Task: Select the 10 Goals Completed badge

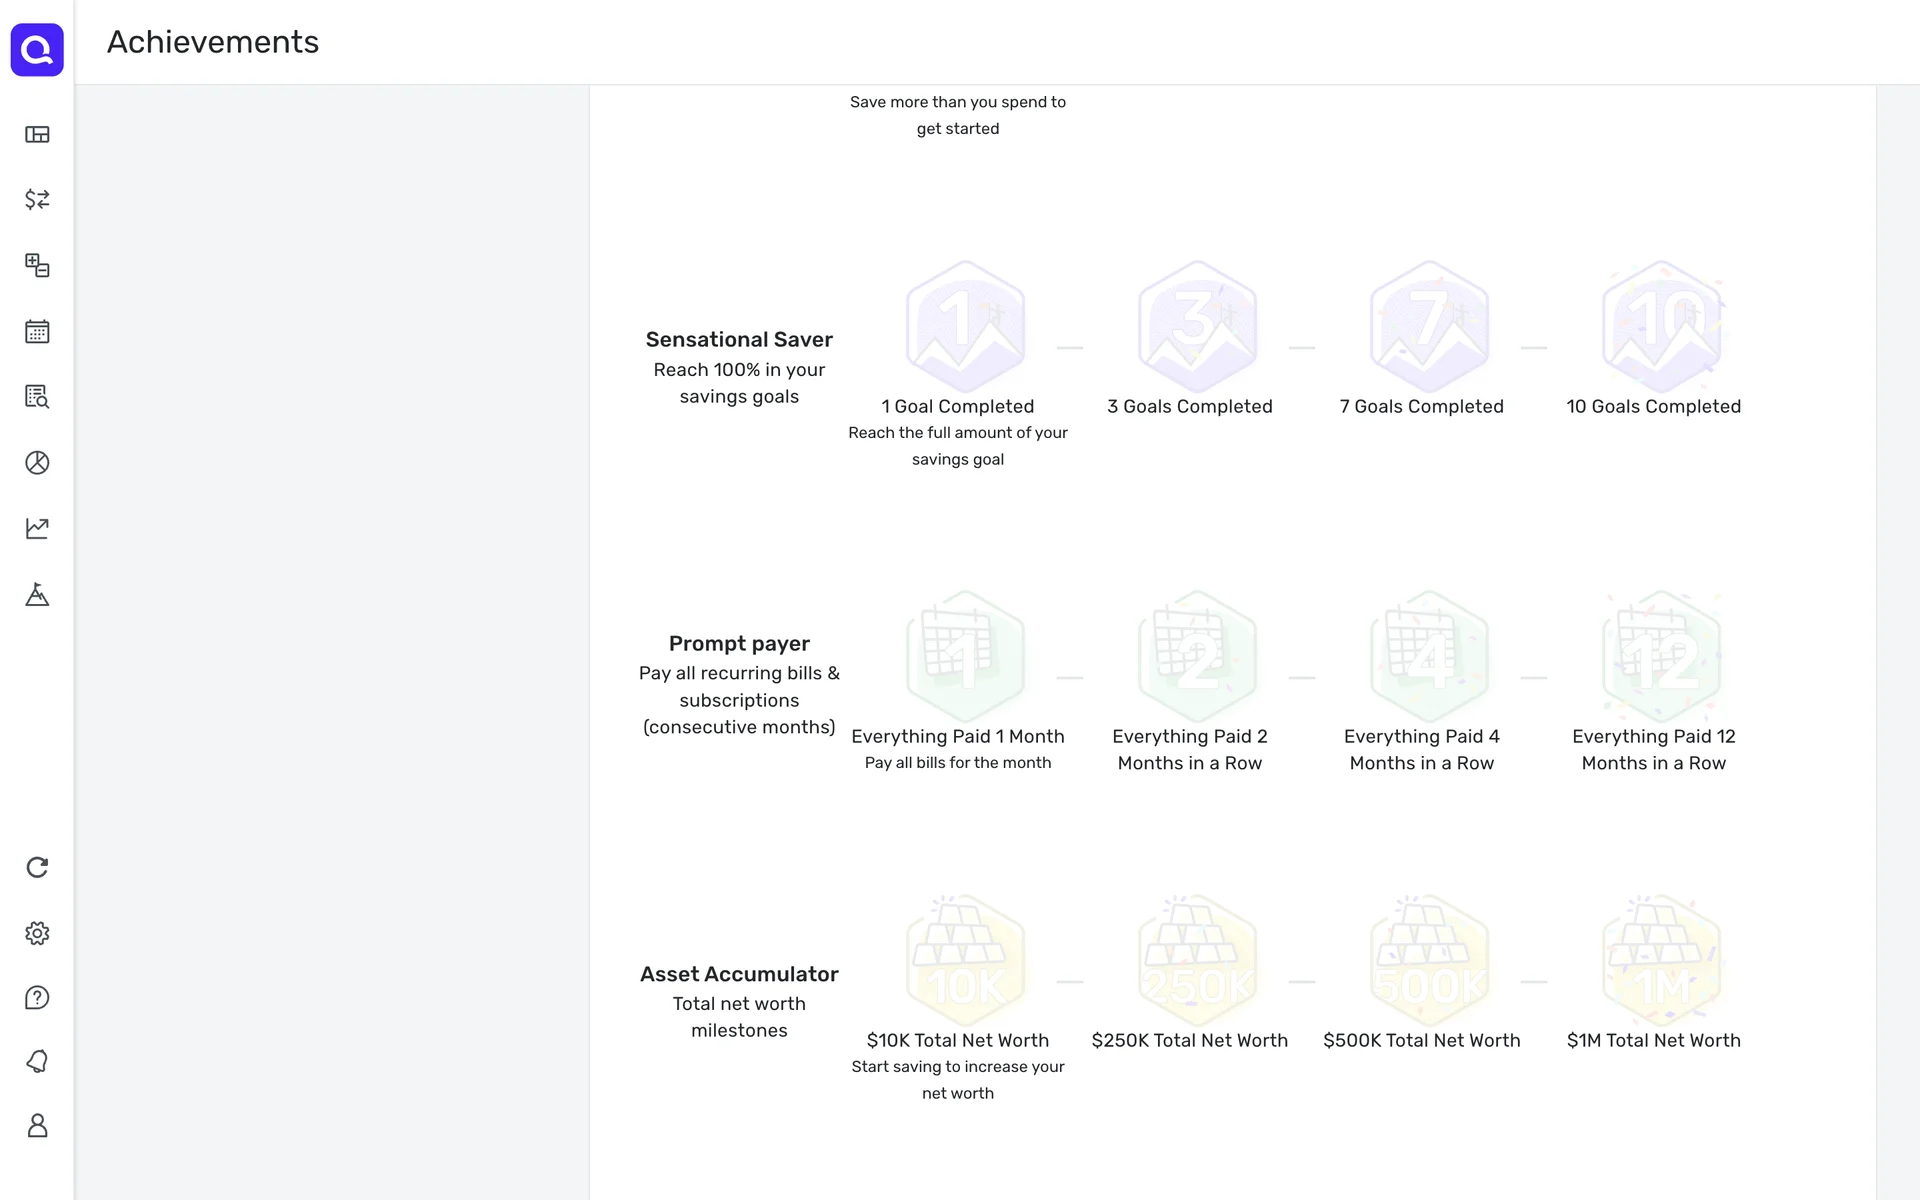Action: click(x=1661, y=326)
